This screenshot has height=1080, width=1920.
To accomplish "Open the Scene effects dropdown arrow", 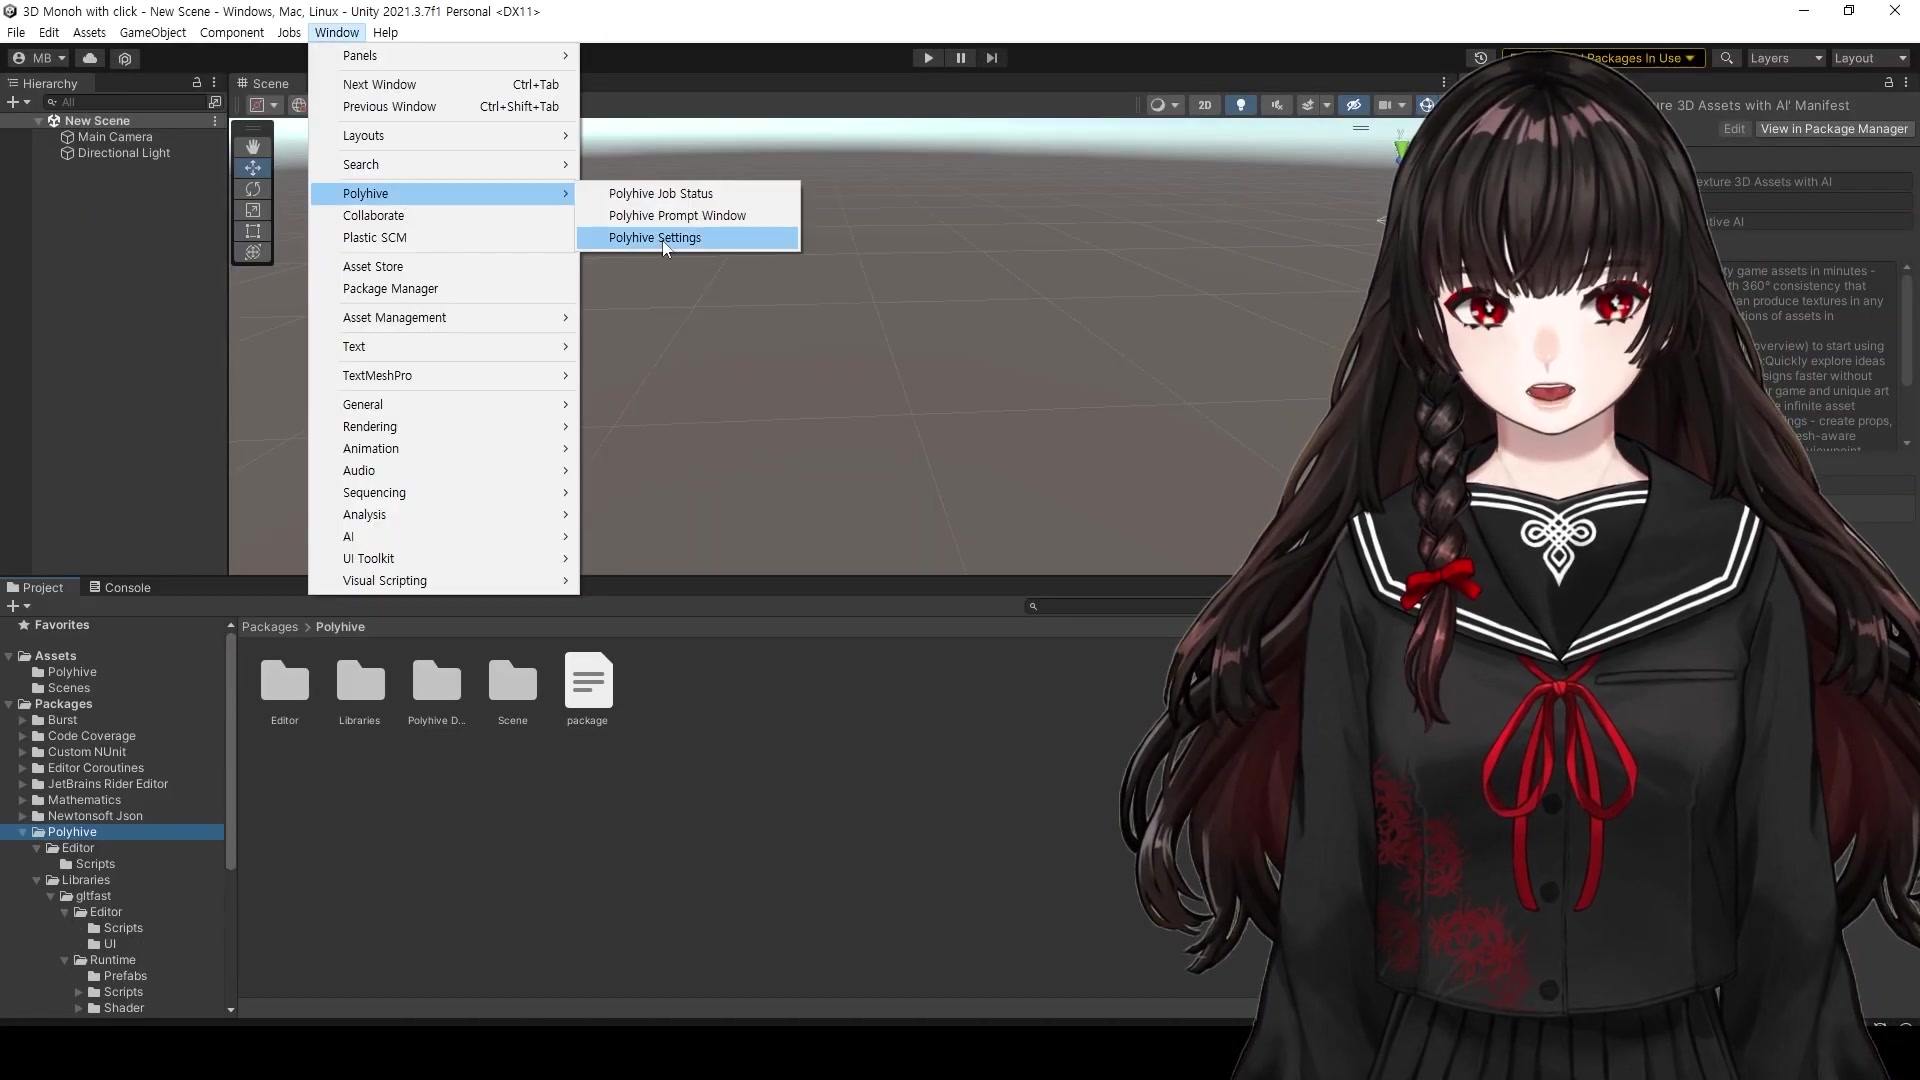I will point(1327,105).
